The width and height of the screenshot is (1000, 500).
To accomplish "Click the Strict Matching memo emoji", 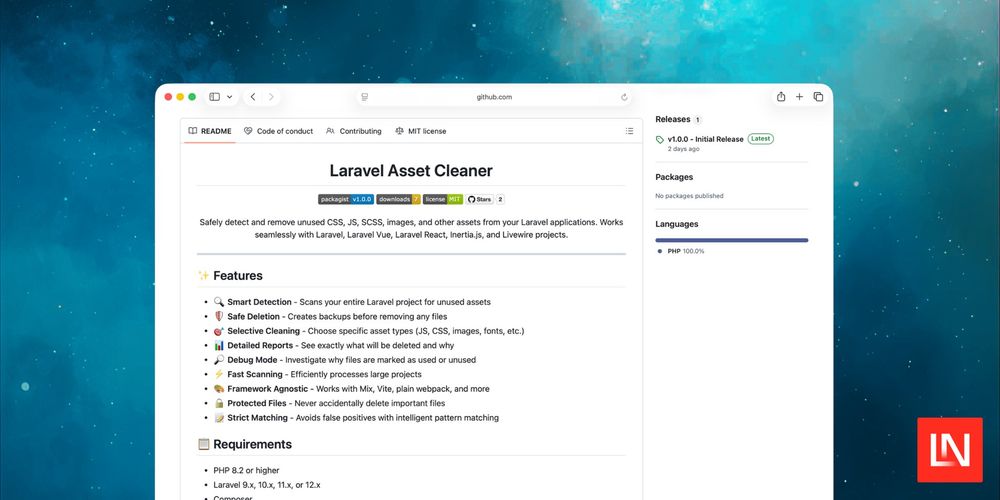I will pyautogui.click(x=219, y=418).
